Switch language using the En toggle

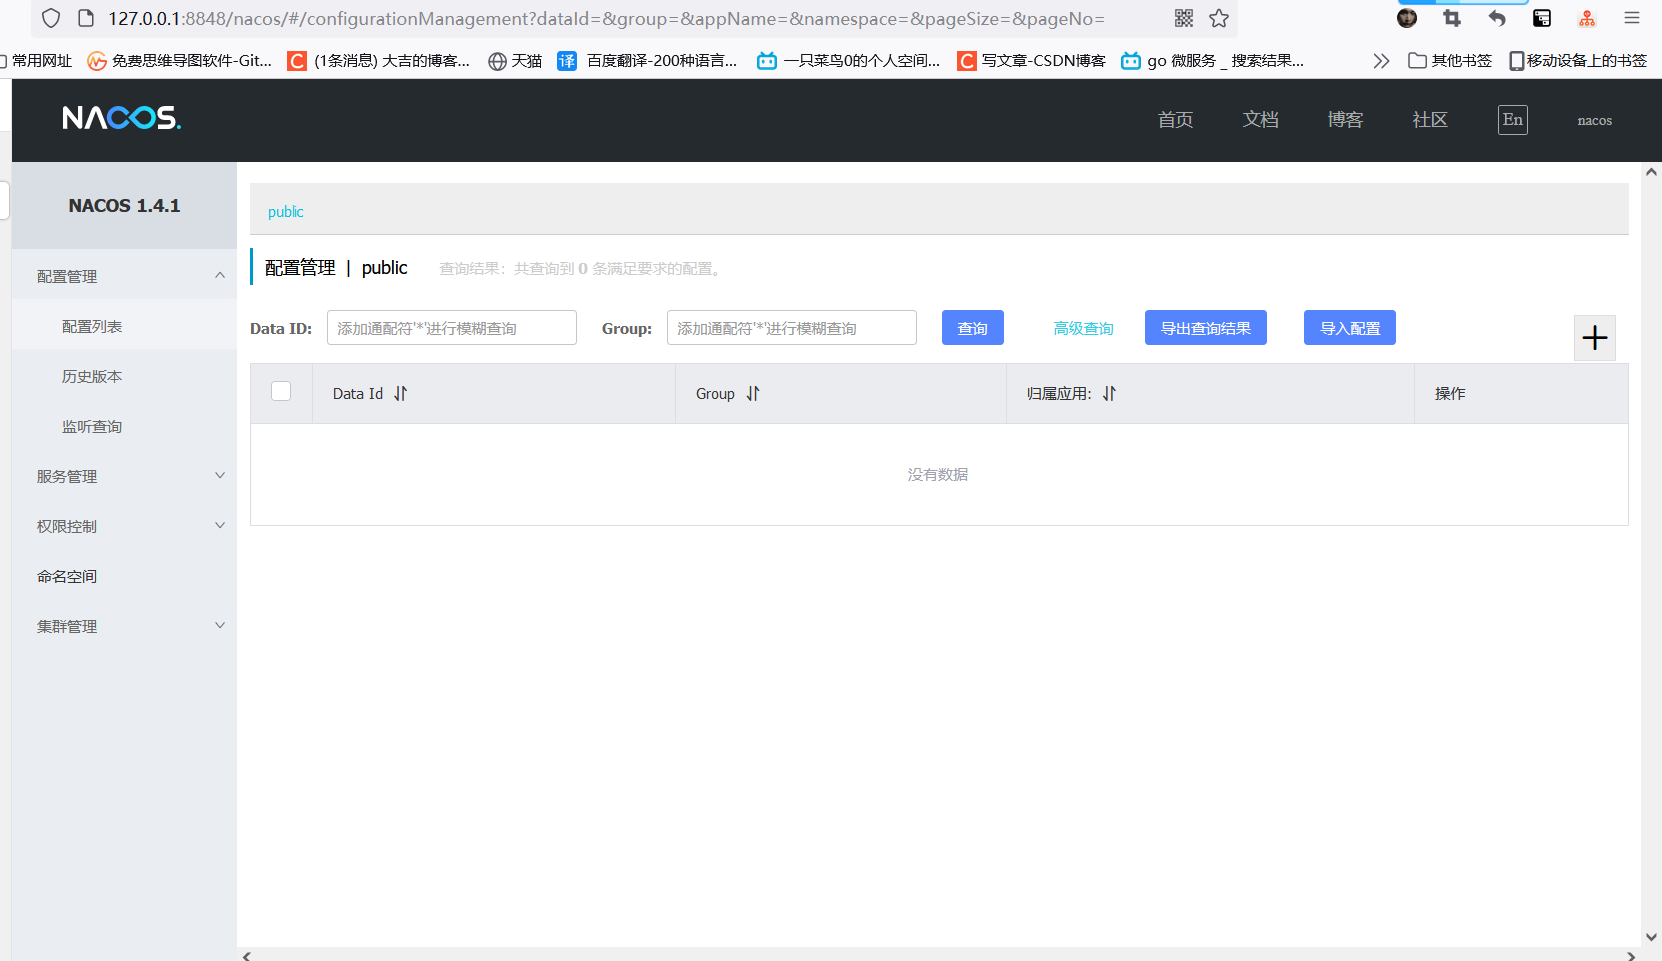point(1512,119)
